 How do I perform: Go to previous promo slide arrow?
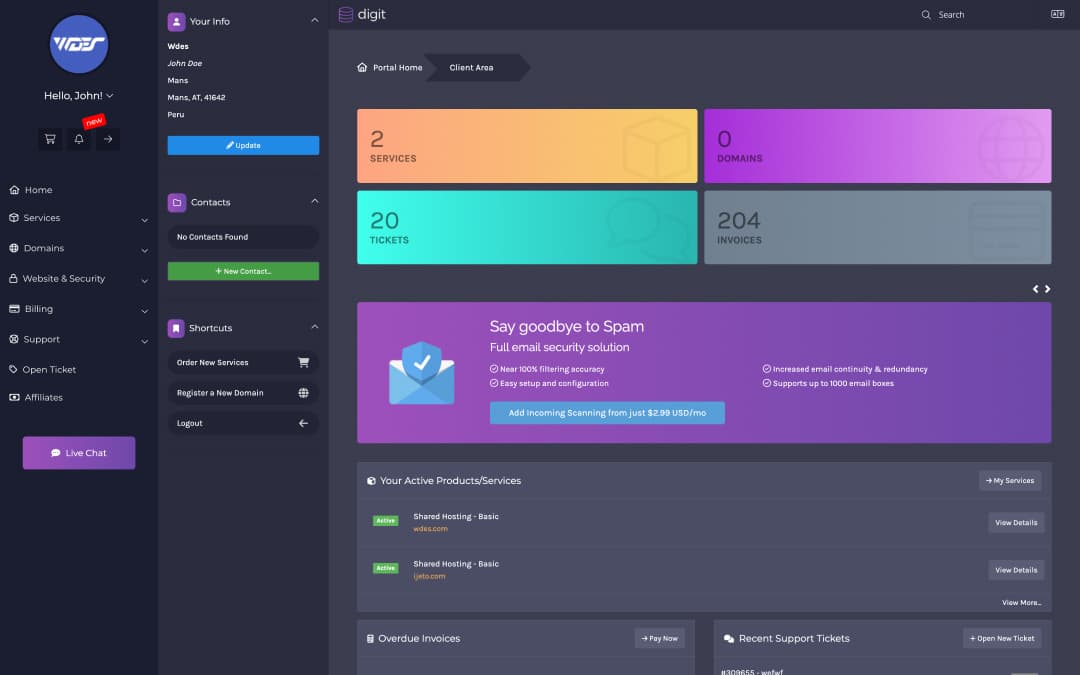tap(1035, 289)
